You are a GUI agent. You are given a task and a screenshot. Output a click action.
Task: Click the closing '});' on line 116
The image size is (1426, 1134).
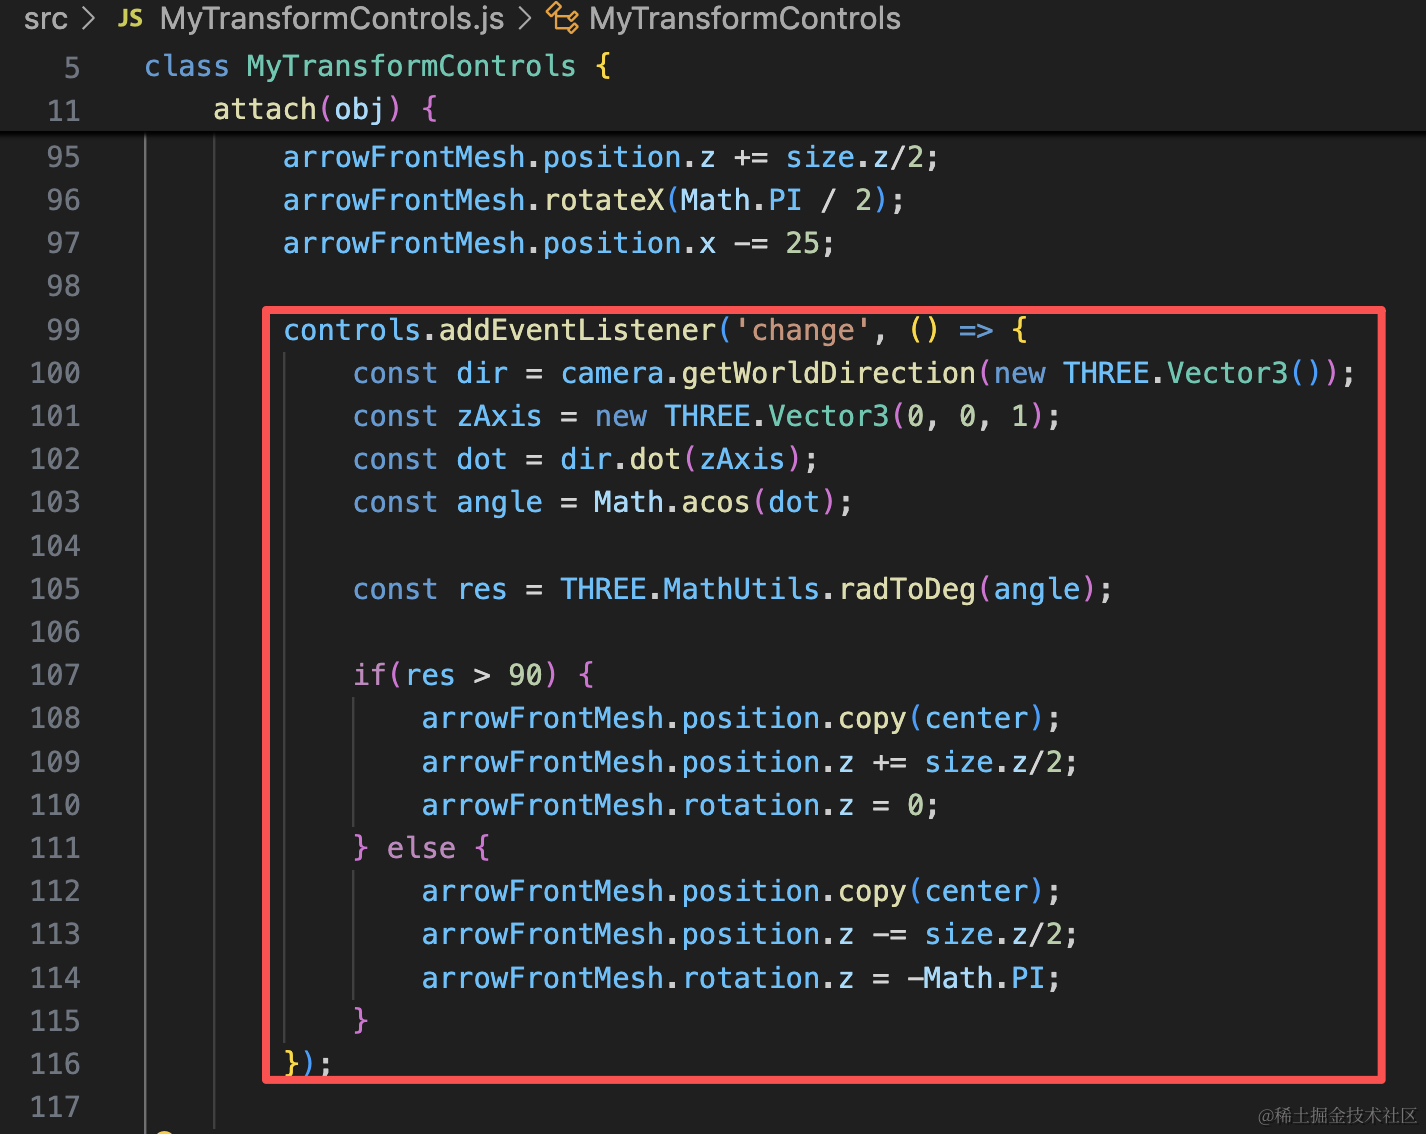[x=308, y=1063]
